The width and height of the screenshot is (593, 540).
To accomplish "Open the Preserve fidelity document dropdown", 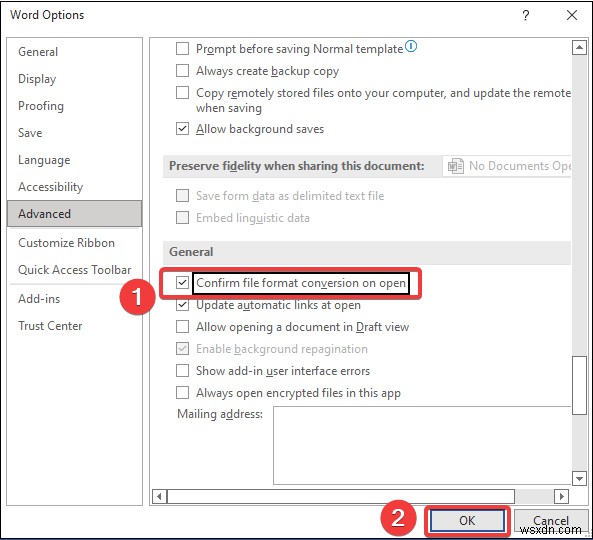I will point(506,166).
